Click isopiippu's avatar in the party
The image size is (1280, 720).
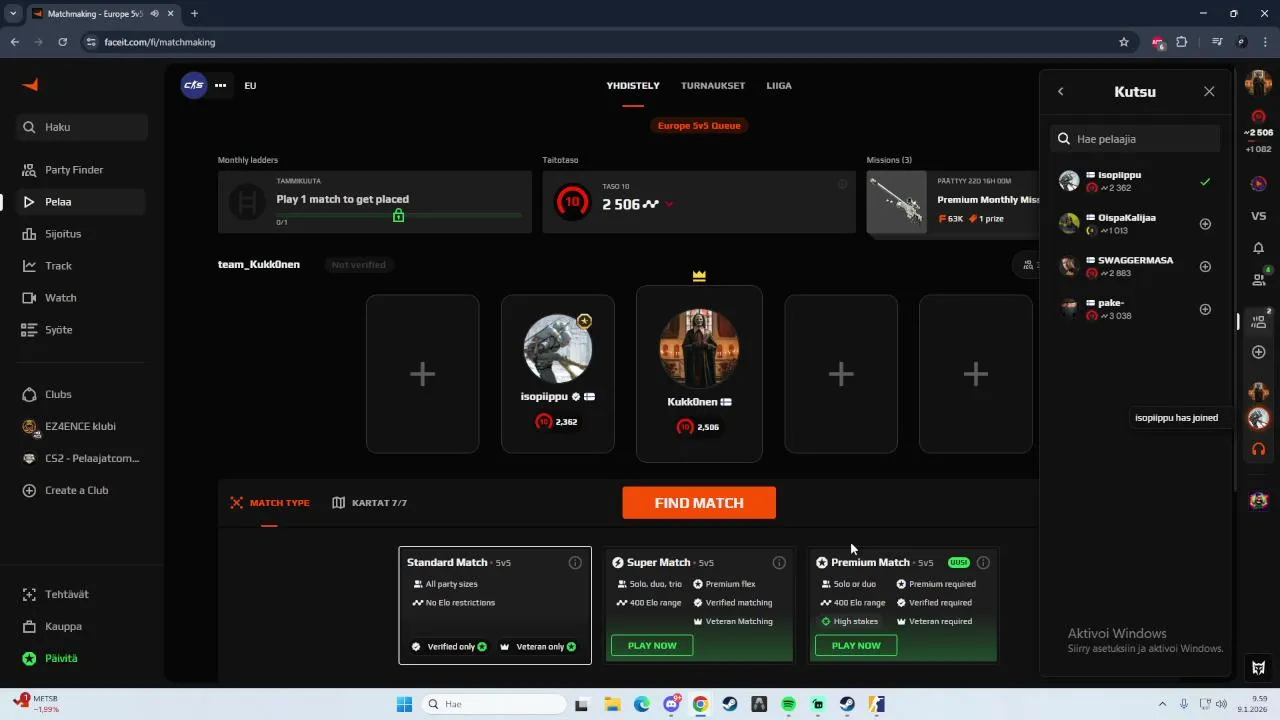558,349
